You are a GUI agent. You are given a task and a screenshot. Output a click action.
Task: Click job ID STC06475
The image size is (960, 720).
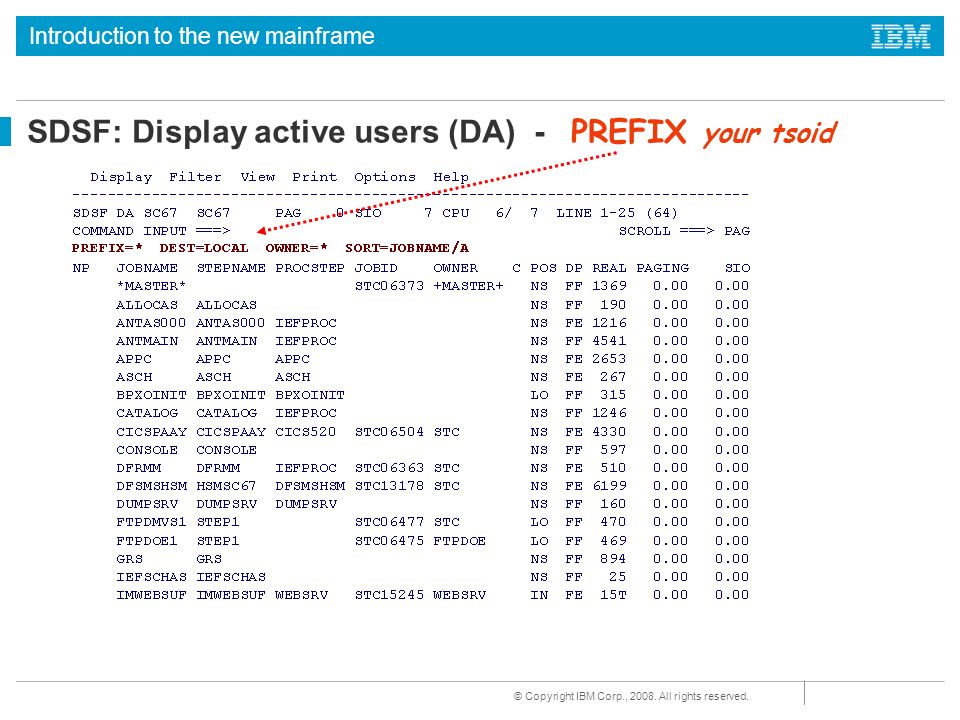[x=389, y=541]
